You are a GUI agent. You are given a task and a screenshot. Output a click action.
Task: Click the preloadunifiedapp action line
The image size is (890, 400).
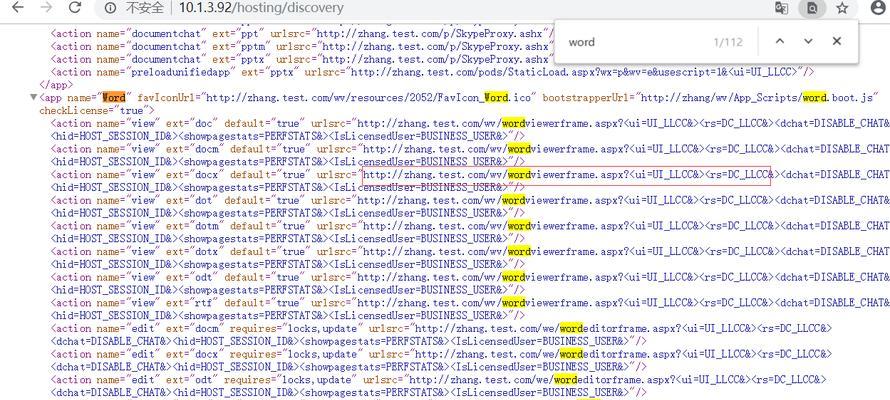(433, 72)
